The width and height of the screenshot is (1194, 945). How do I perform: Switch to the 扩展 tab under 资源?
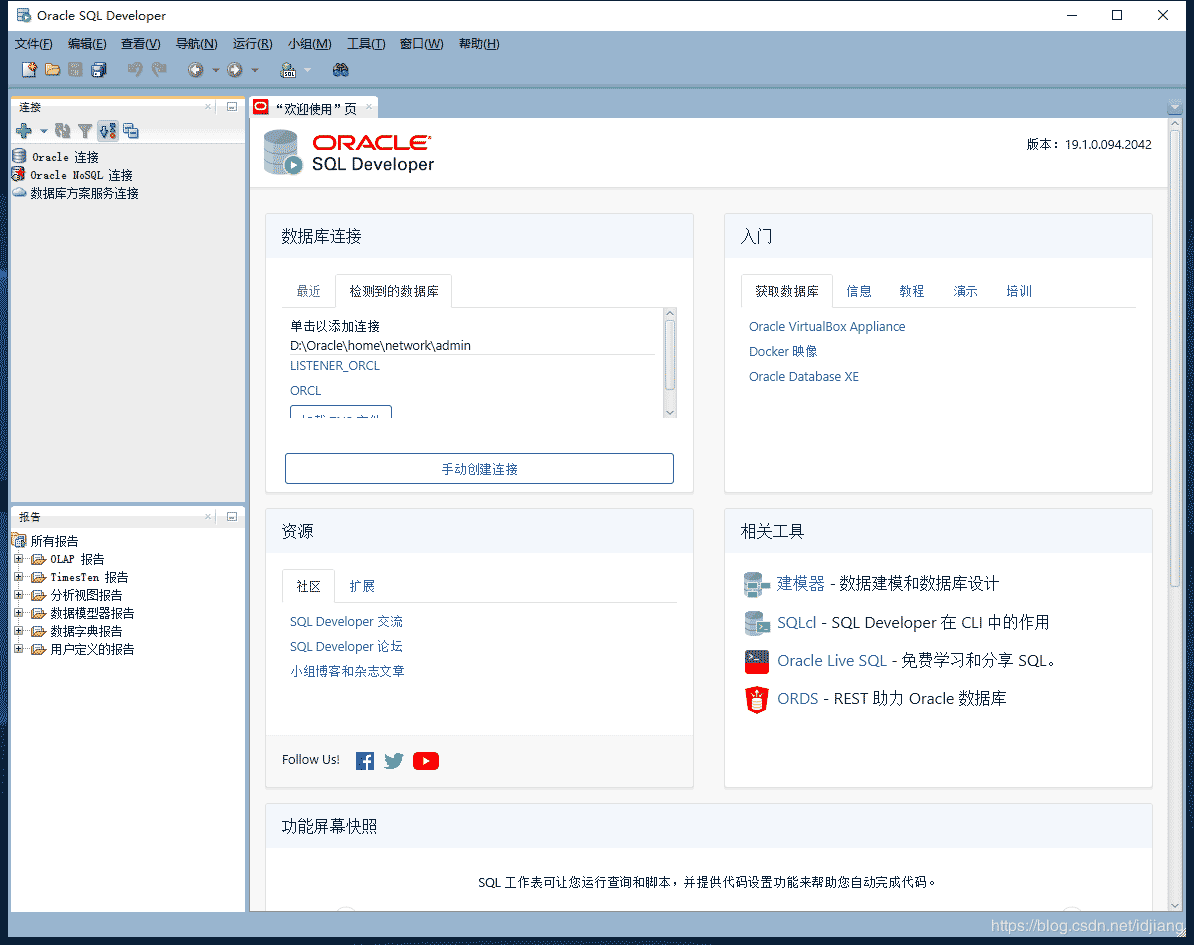pos(362,586)
